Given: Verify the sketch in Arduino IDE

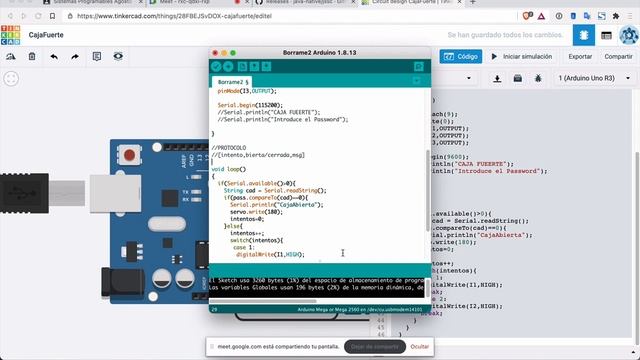Looking at the screenshot, I should click(216, 67).
